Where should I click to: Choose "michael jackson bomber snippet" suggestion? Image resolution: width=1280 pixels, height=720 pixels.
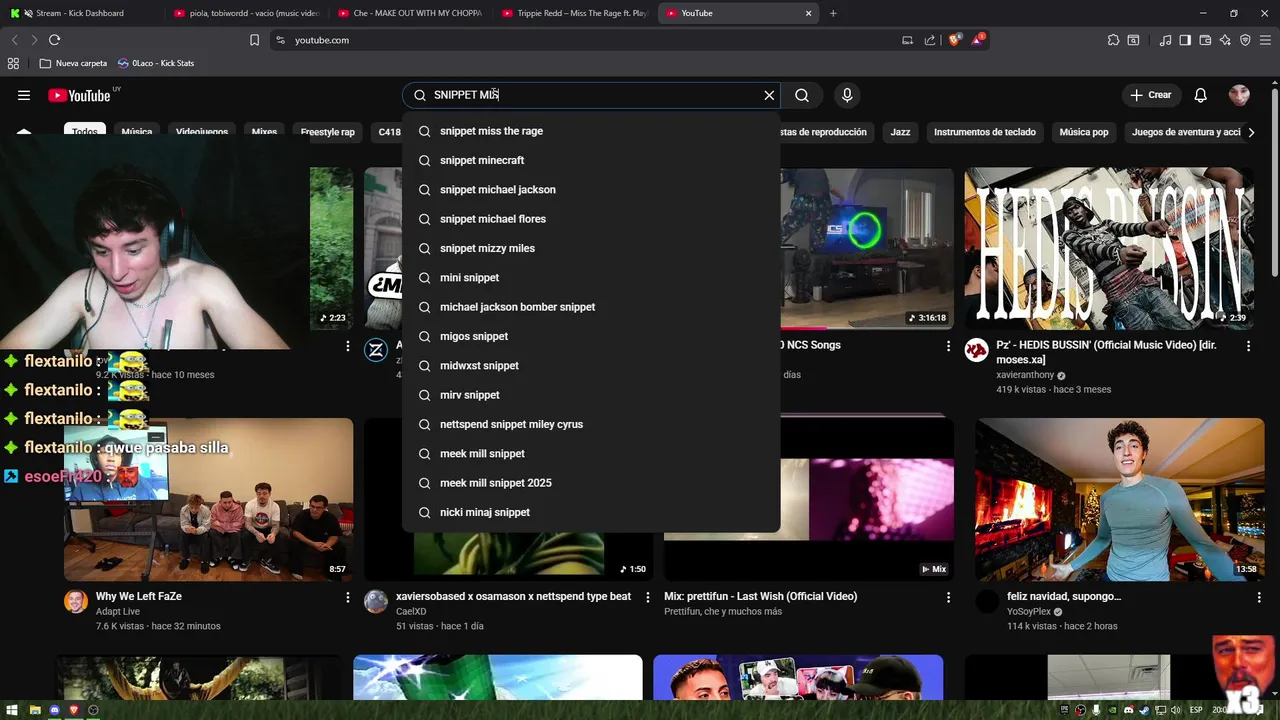[x=591, y=307]
